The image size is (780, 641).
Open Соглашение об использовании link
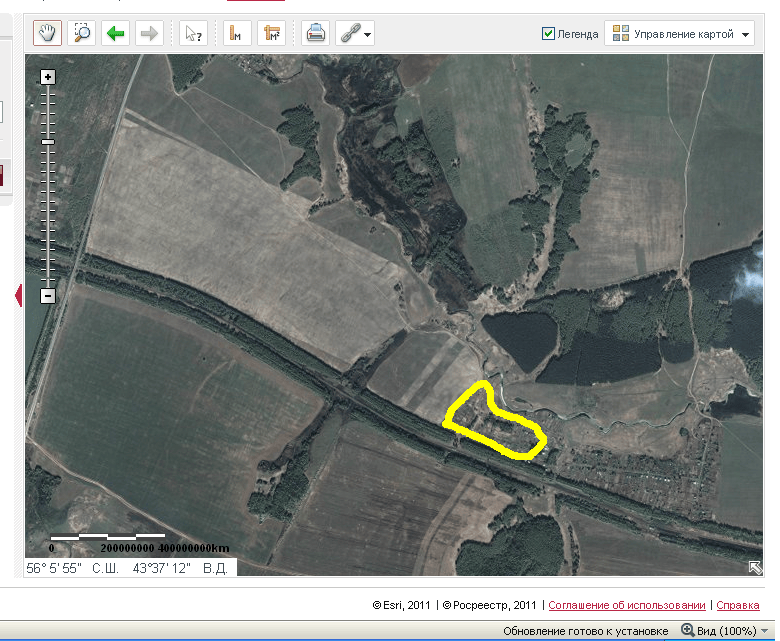pyautogui.click(x=627, y=605)
